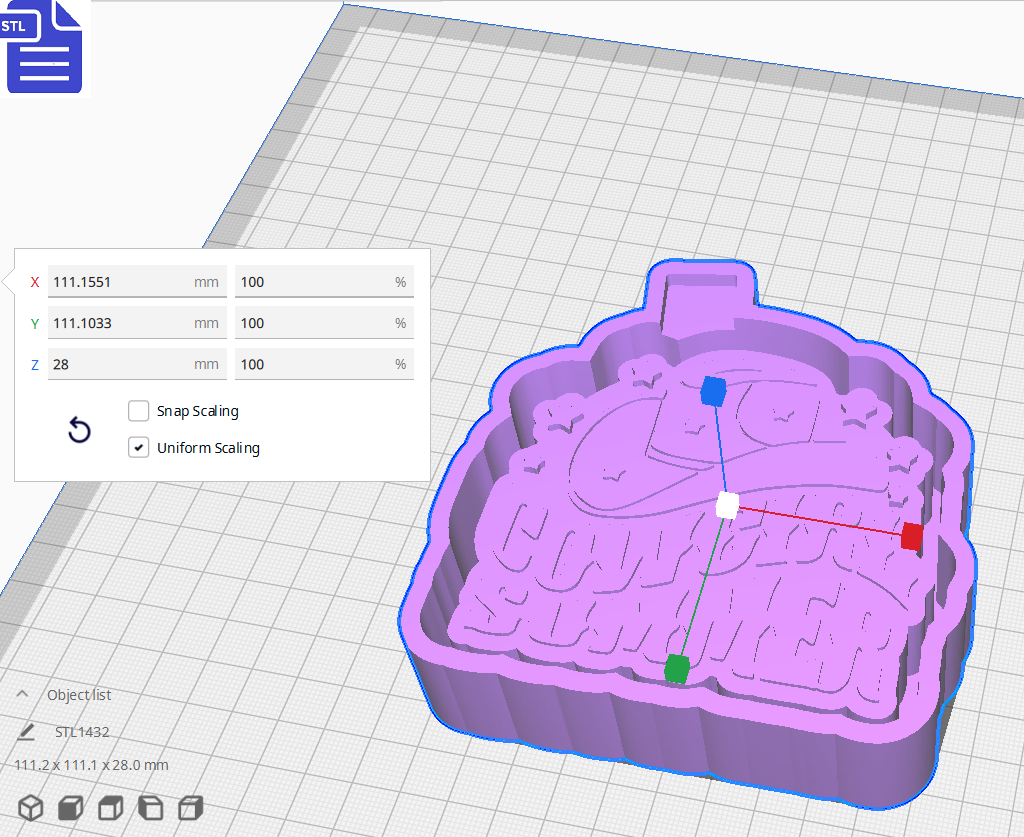
Task: Click the STL file document icon
Action: [44, 48]
